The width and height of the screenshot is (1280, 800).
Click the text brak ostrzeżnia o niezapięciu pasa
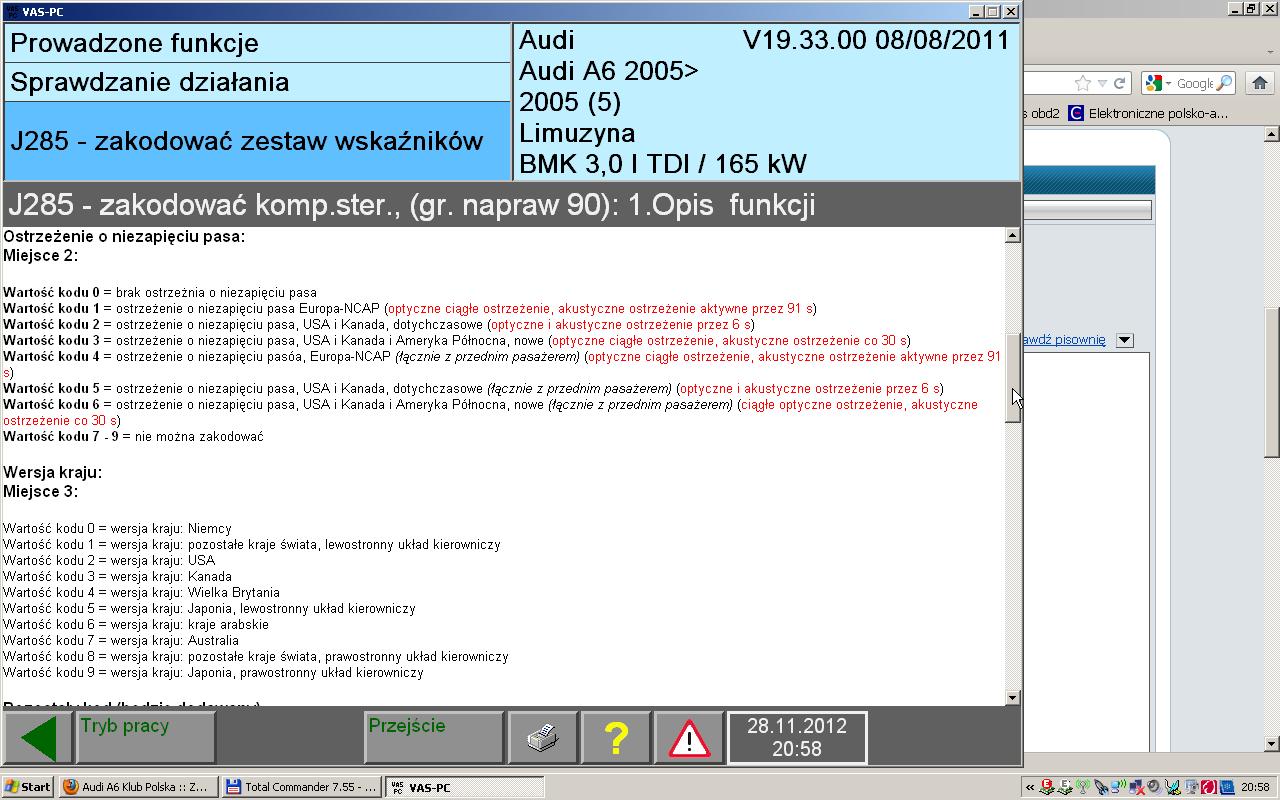pyautogui.click(x=216, y=292)
